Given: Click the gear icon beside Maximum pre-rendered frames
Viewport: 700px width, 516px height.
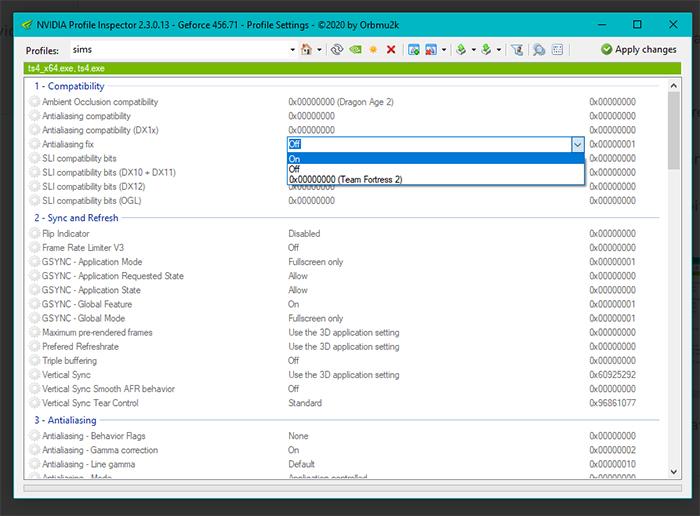Looking at the screenshot, I should [34, 333].
